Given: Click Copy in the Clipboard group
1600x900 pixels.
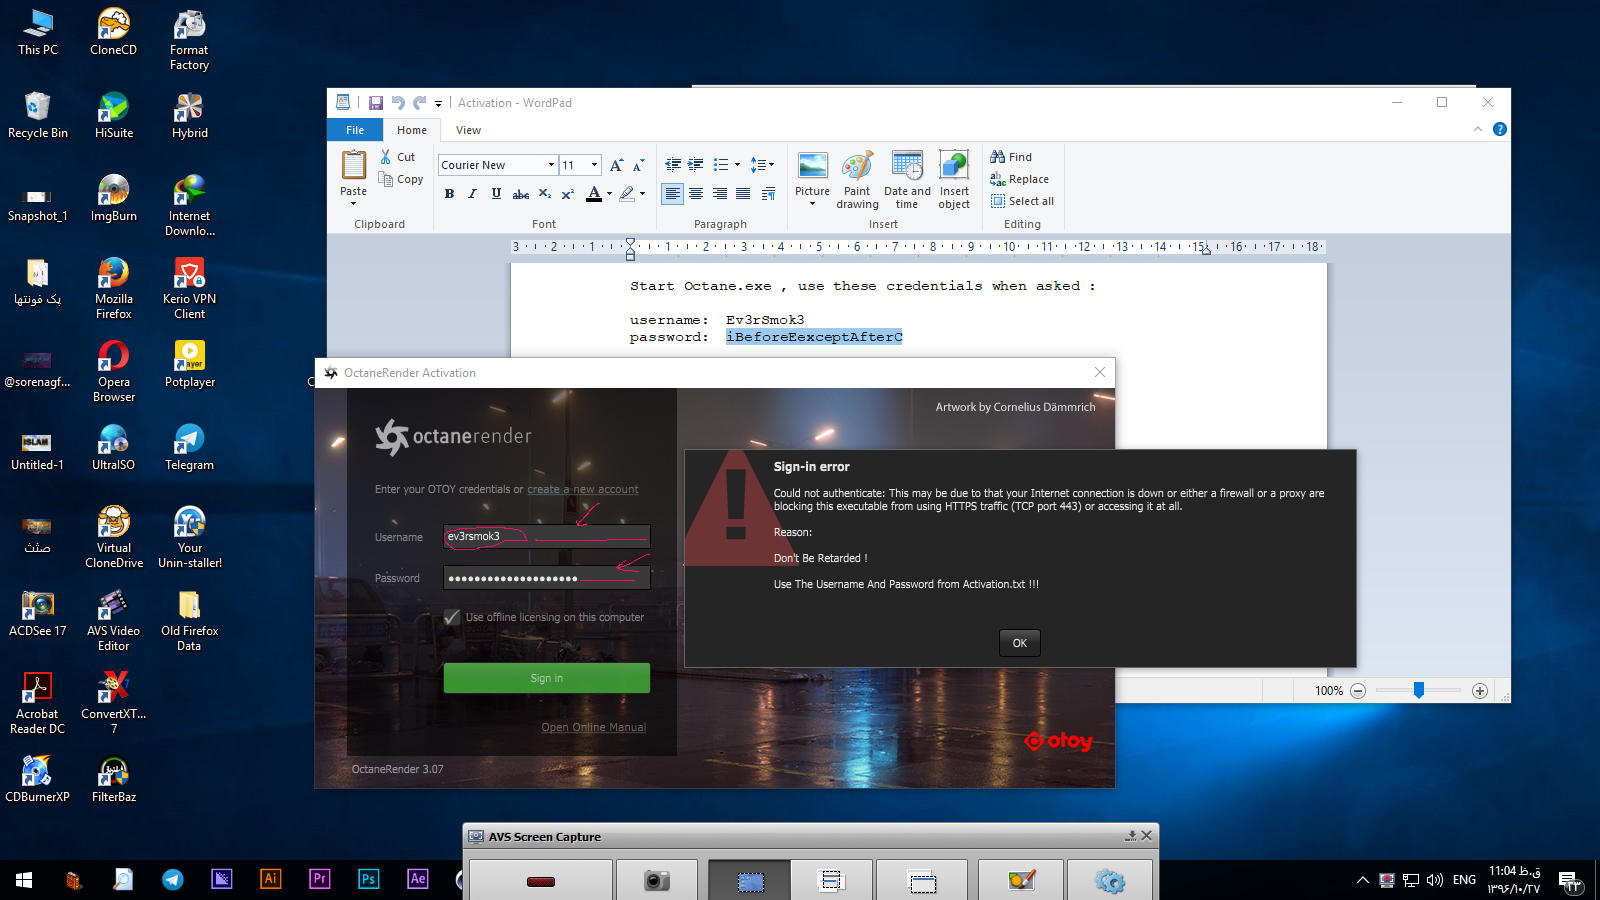Looking at the screenshot, I should [401, 179].
